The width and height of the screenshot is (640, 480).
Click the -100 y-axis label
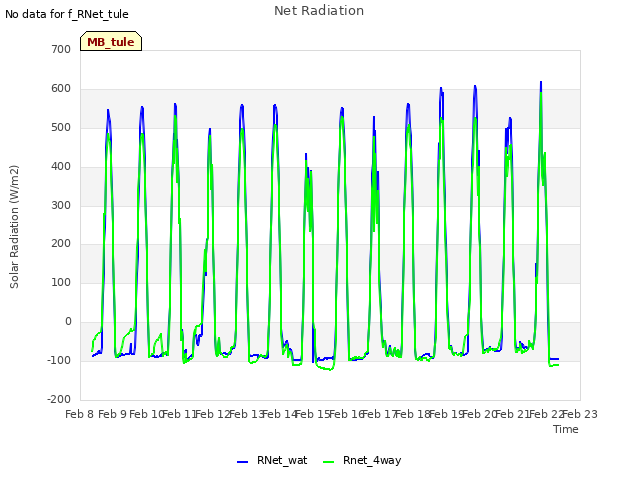(x=59, y=360)
